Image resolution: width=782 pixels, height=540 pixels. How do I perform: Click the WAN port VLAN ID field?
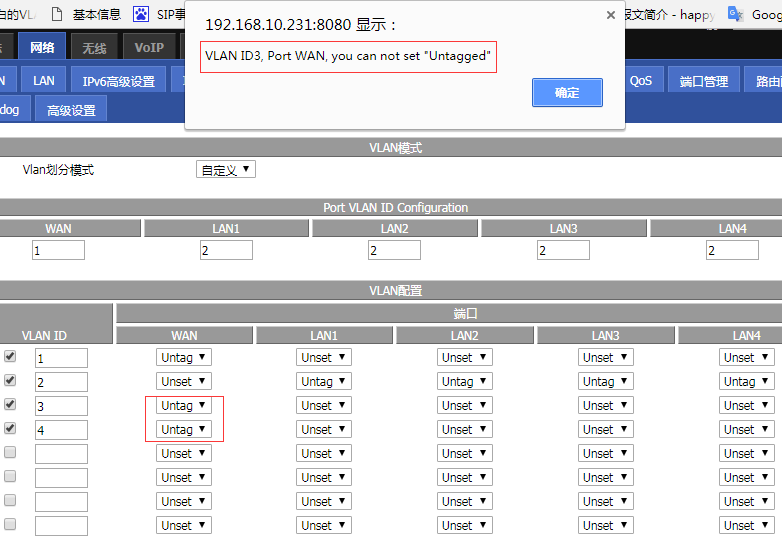pyautogui.click(x=58, y=250)
